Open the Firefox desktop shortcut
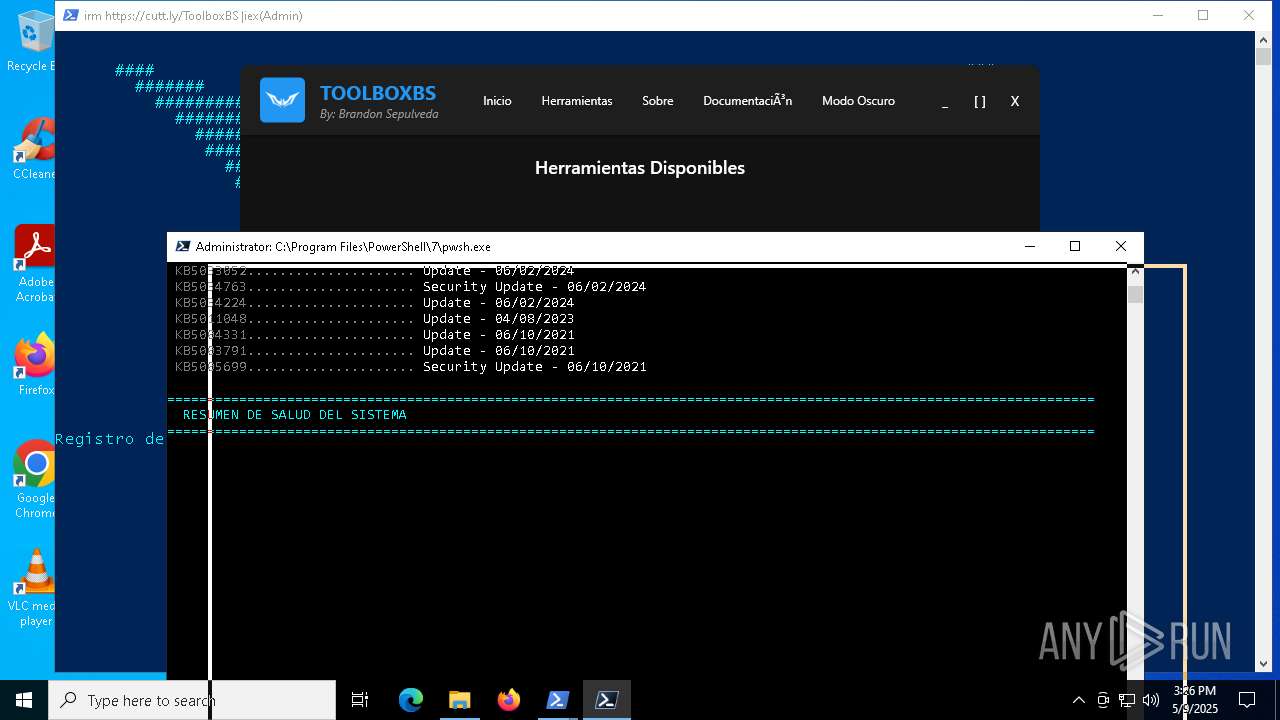Viewport: 1280px width, 720px height. pyautogui.click(x=35, y=364)
